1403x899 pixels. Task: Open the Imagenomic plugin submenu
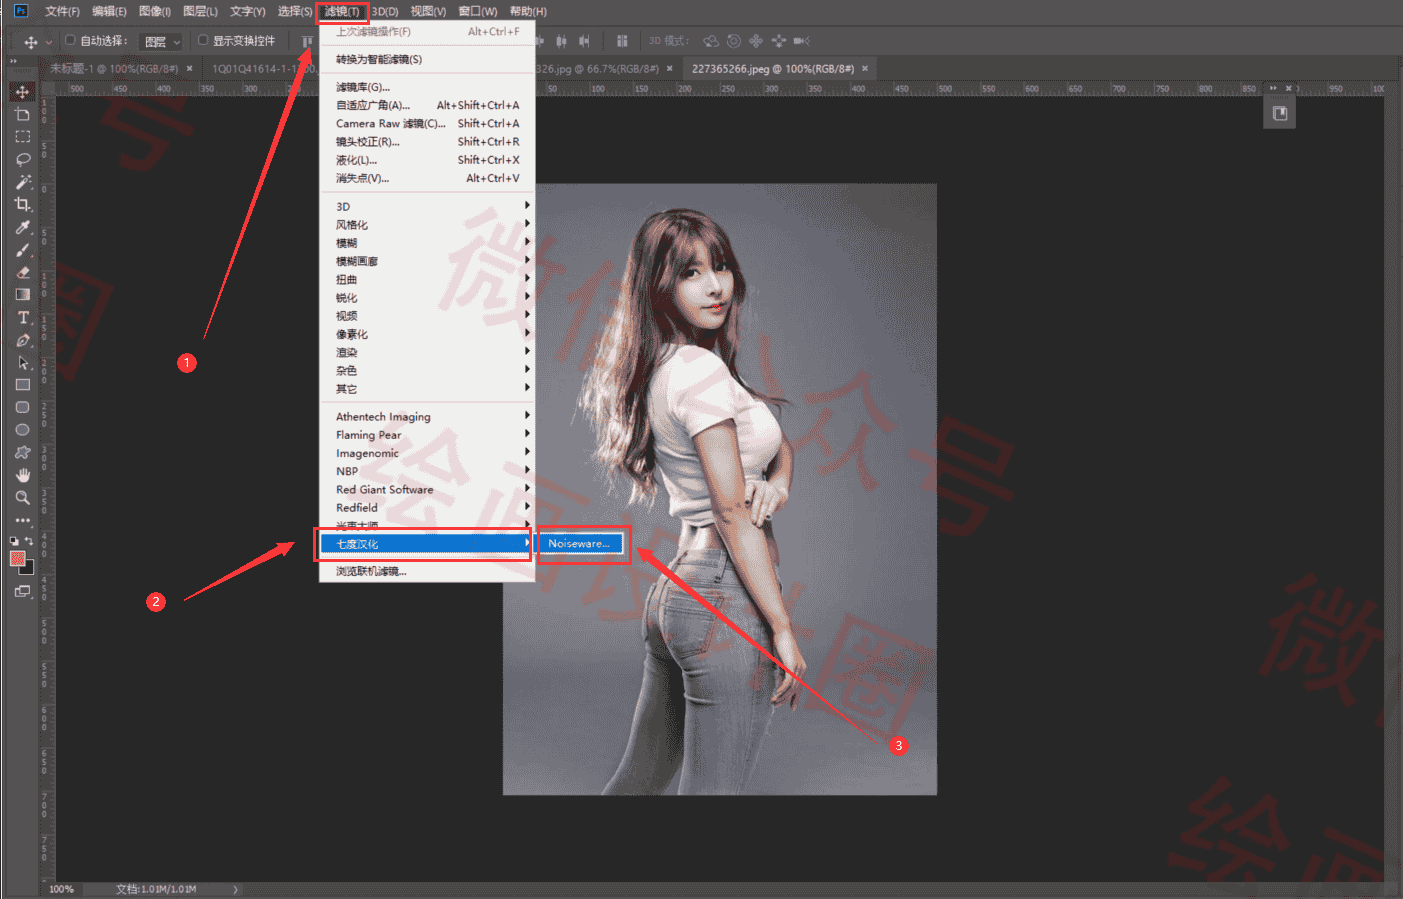coord(427,453)
